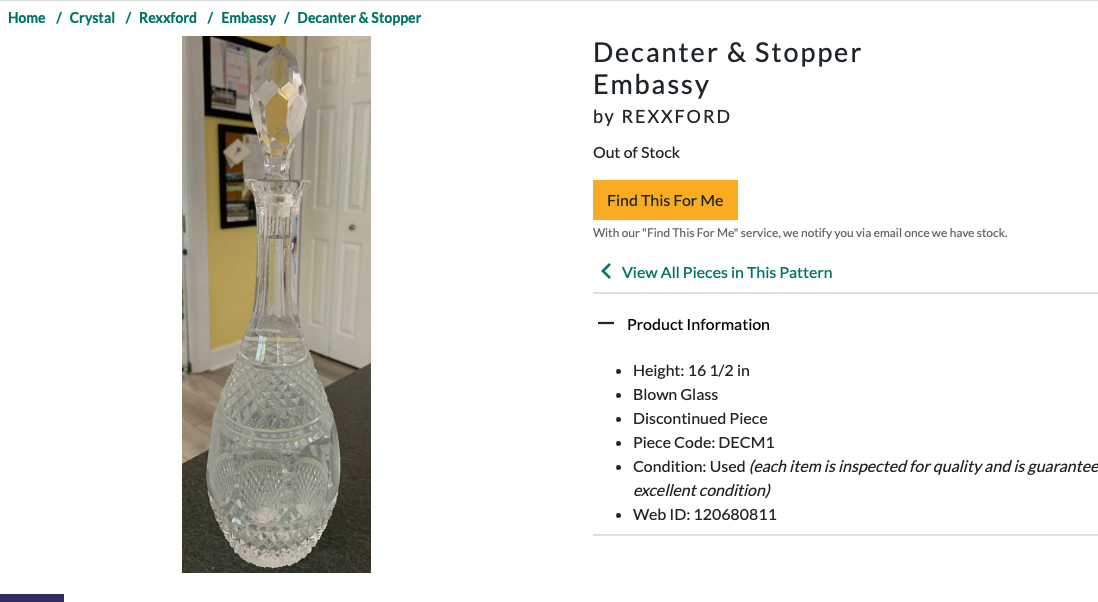Click the Out of Stock status text
Screen dimensions: 1098x602
(x=637, y=153)
